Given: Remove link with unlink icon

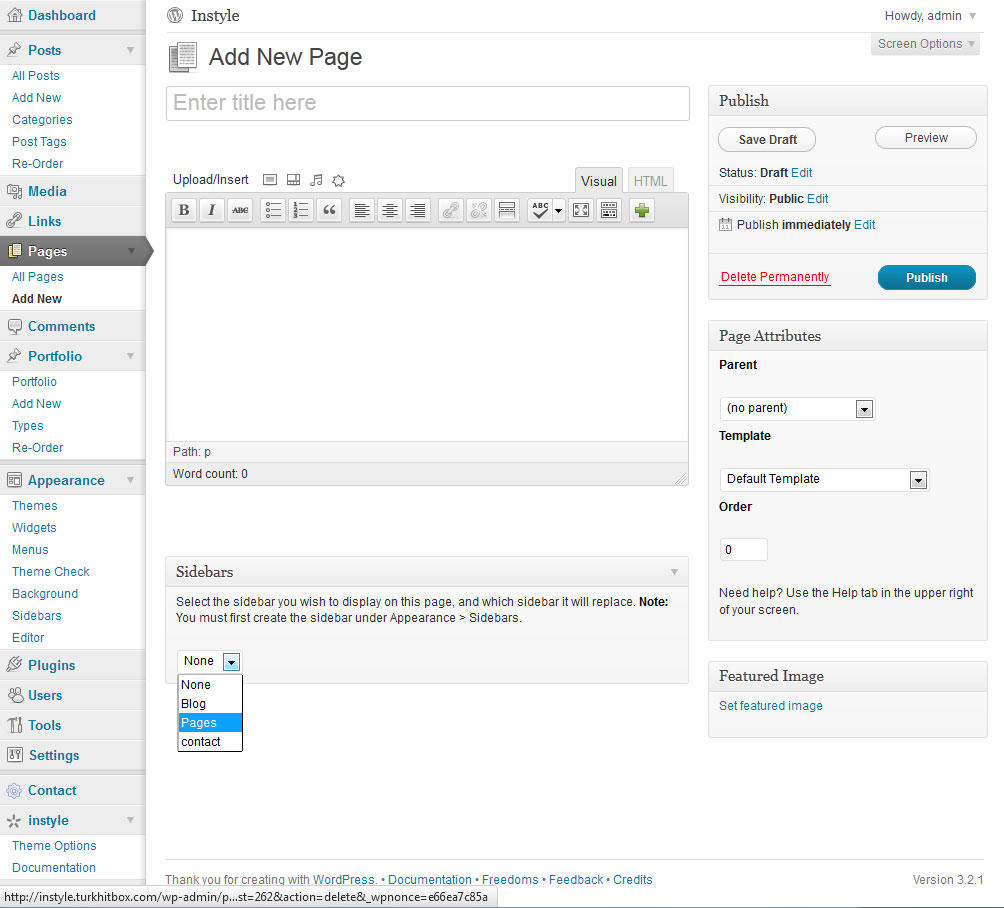Looking at the screenshot, I should [x=479, y=210].
